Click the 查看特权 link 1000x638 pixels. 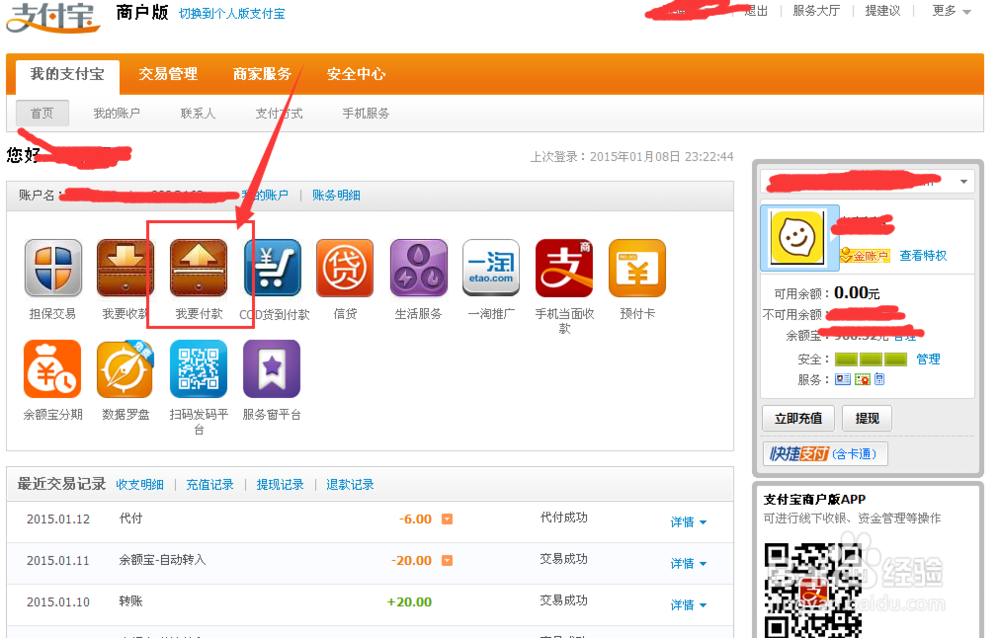923,256
